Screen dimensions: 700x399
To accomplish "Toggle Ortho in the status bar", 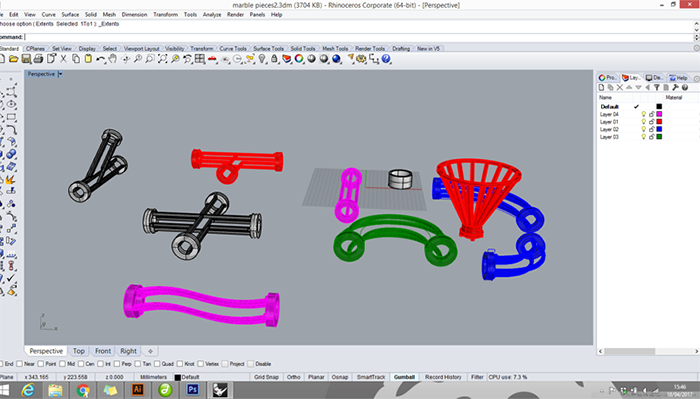I will (x=293, y=377).
